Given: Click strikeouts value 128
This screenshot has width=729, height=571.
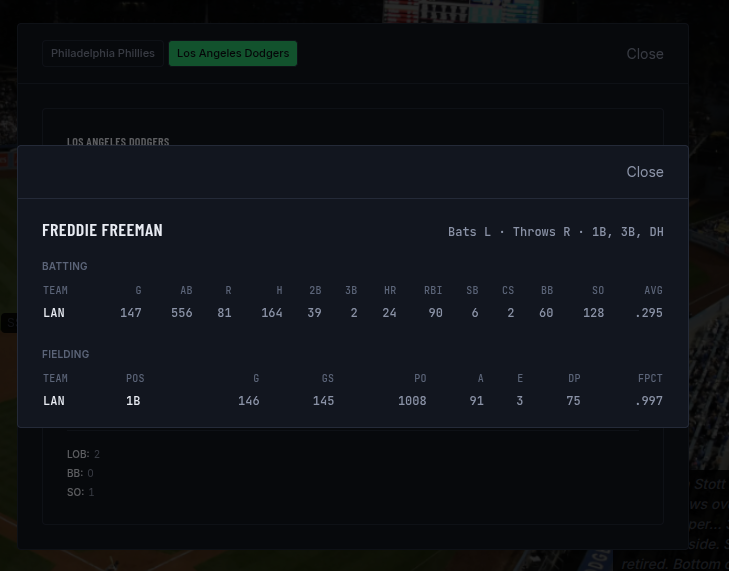Looking at the screenshot, I should coord(594,313).
